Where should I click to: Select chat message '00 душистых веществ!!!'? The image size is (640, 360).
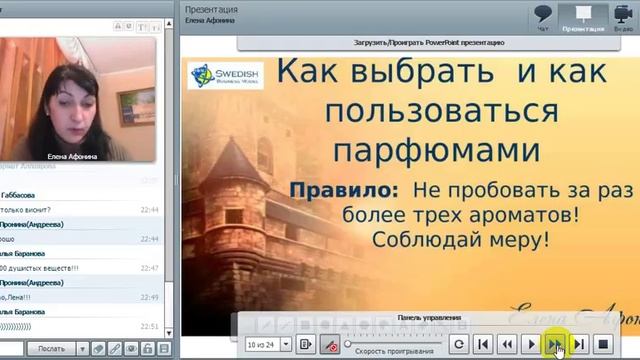pos(39,268)
